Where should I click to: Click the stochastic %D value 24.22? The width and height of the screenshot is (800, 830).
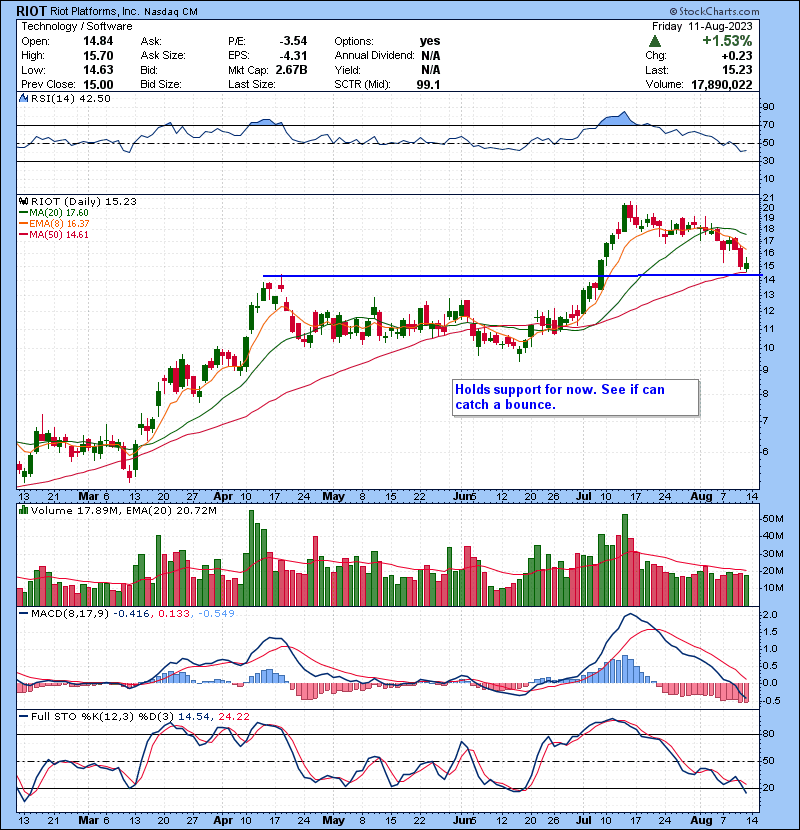(x=234, y=716)
